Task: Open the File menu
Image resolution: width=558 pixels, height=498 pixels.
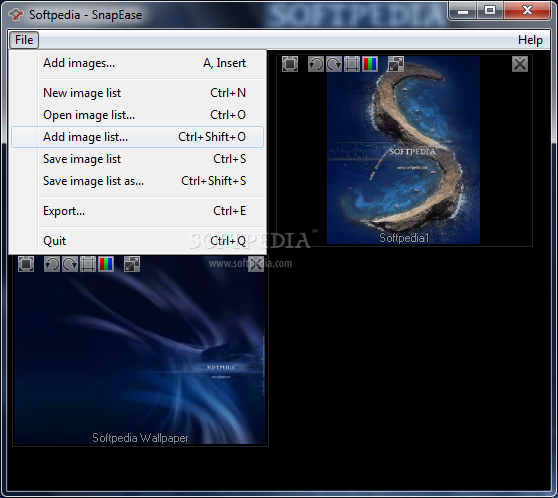Action: click(24, 40)
